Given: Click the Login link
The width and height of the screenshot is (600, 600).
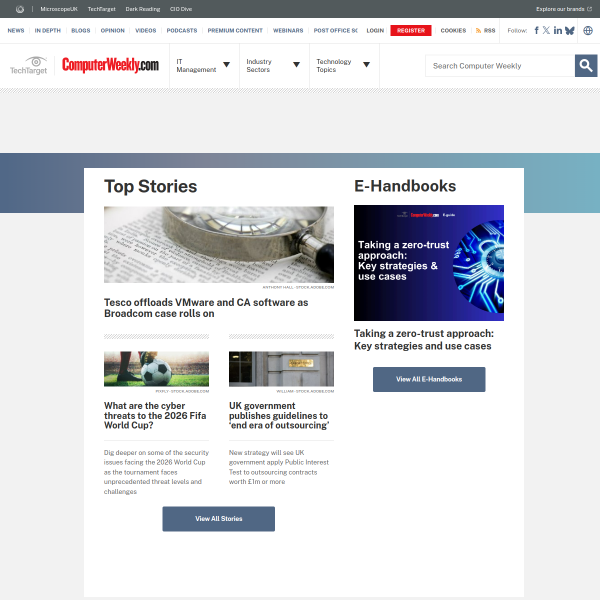Looking at the screenshot, I should (x=375, y=31).
